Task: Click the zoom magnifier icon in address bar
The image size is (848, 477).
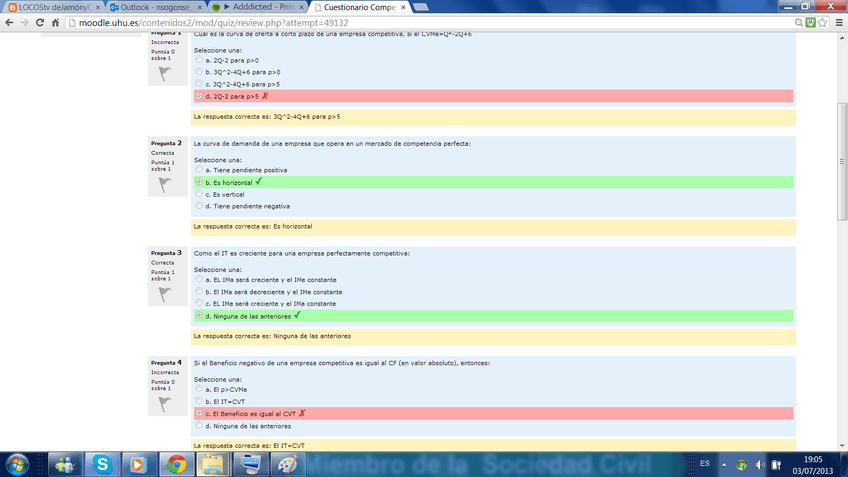Action: click(801, 22)
